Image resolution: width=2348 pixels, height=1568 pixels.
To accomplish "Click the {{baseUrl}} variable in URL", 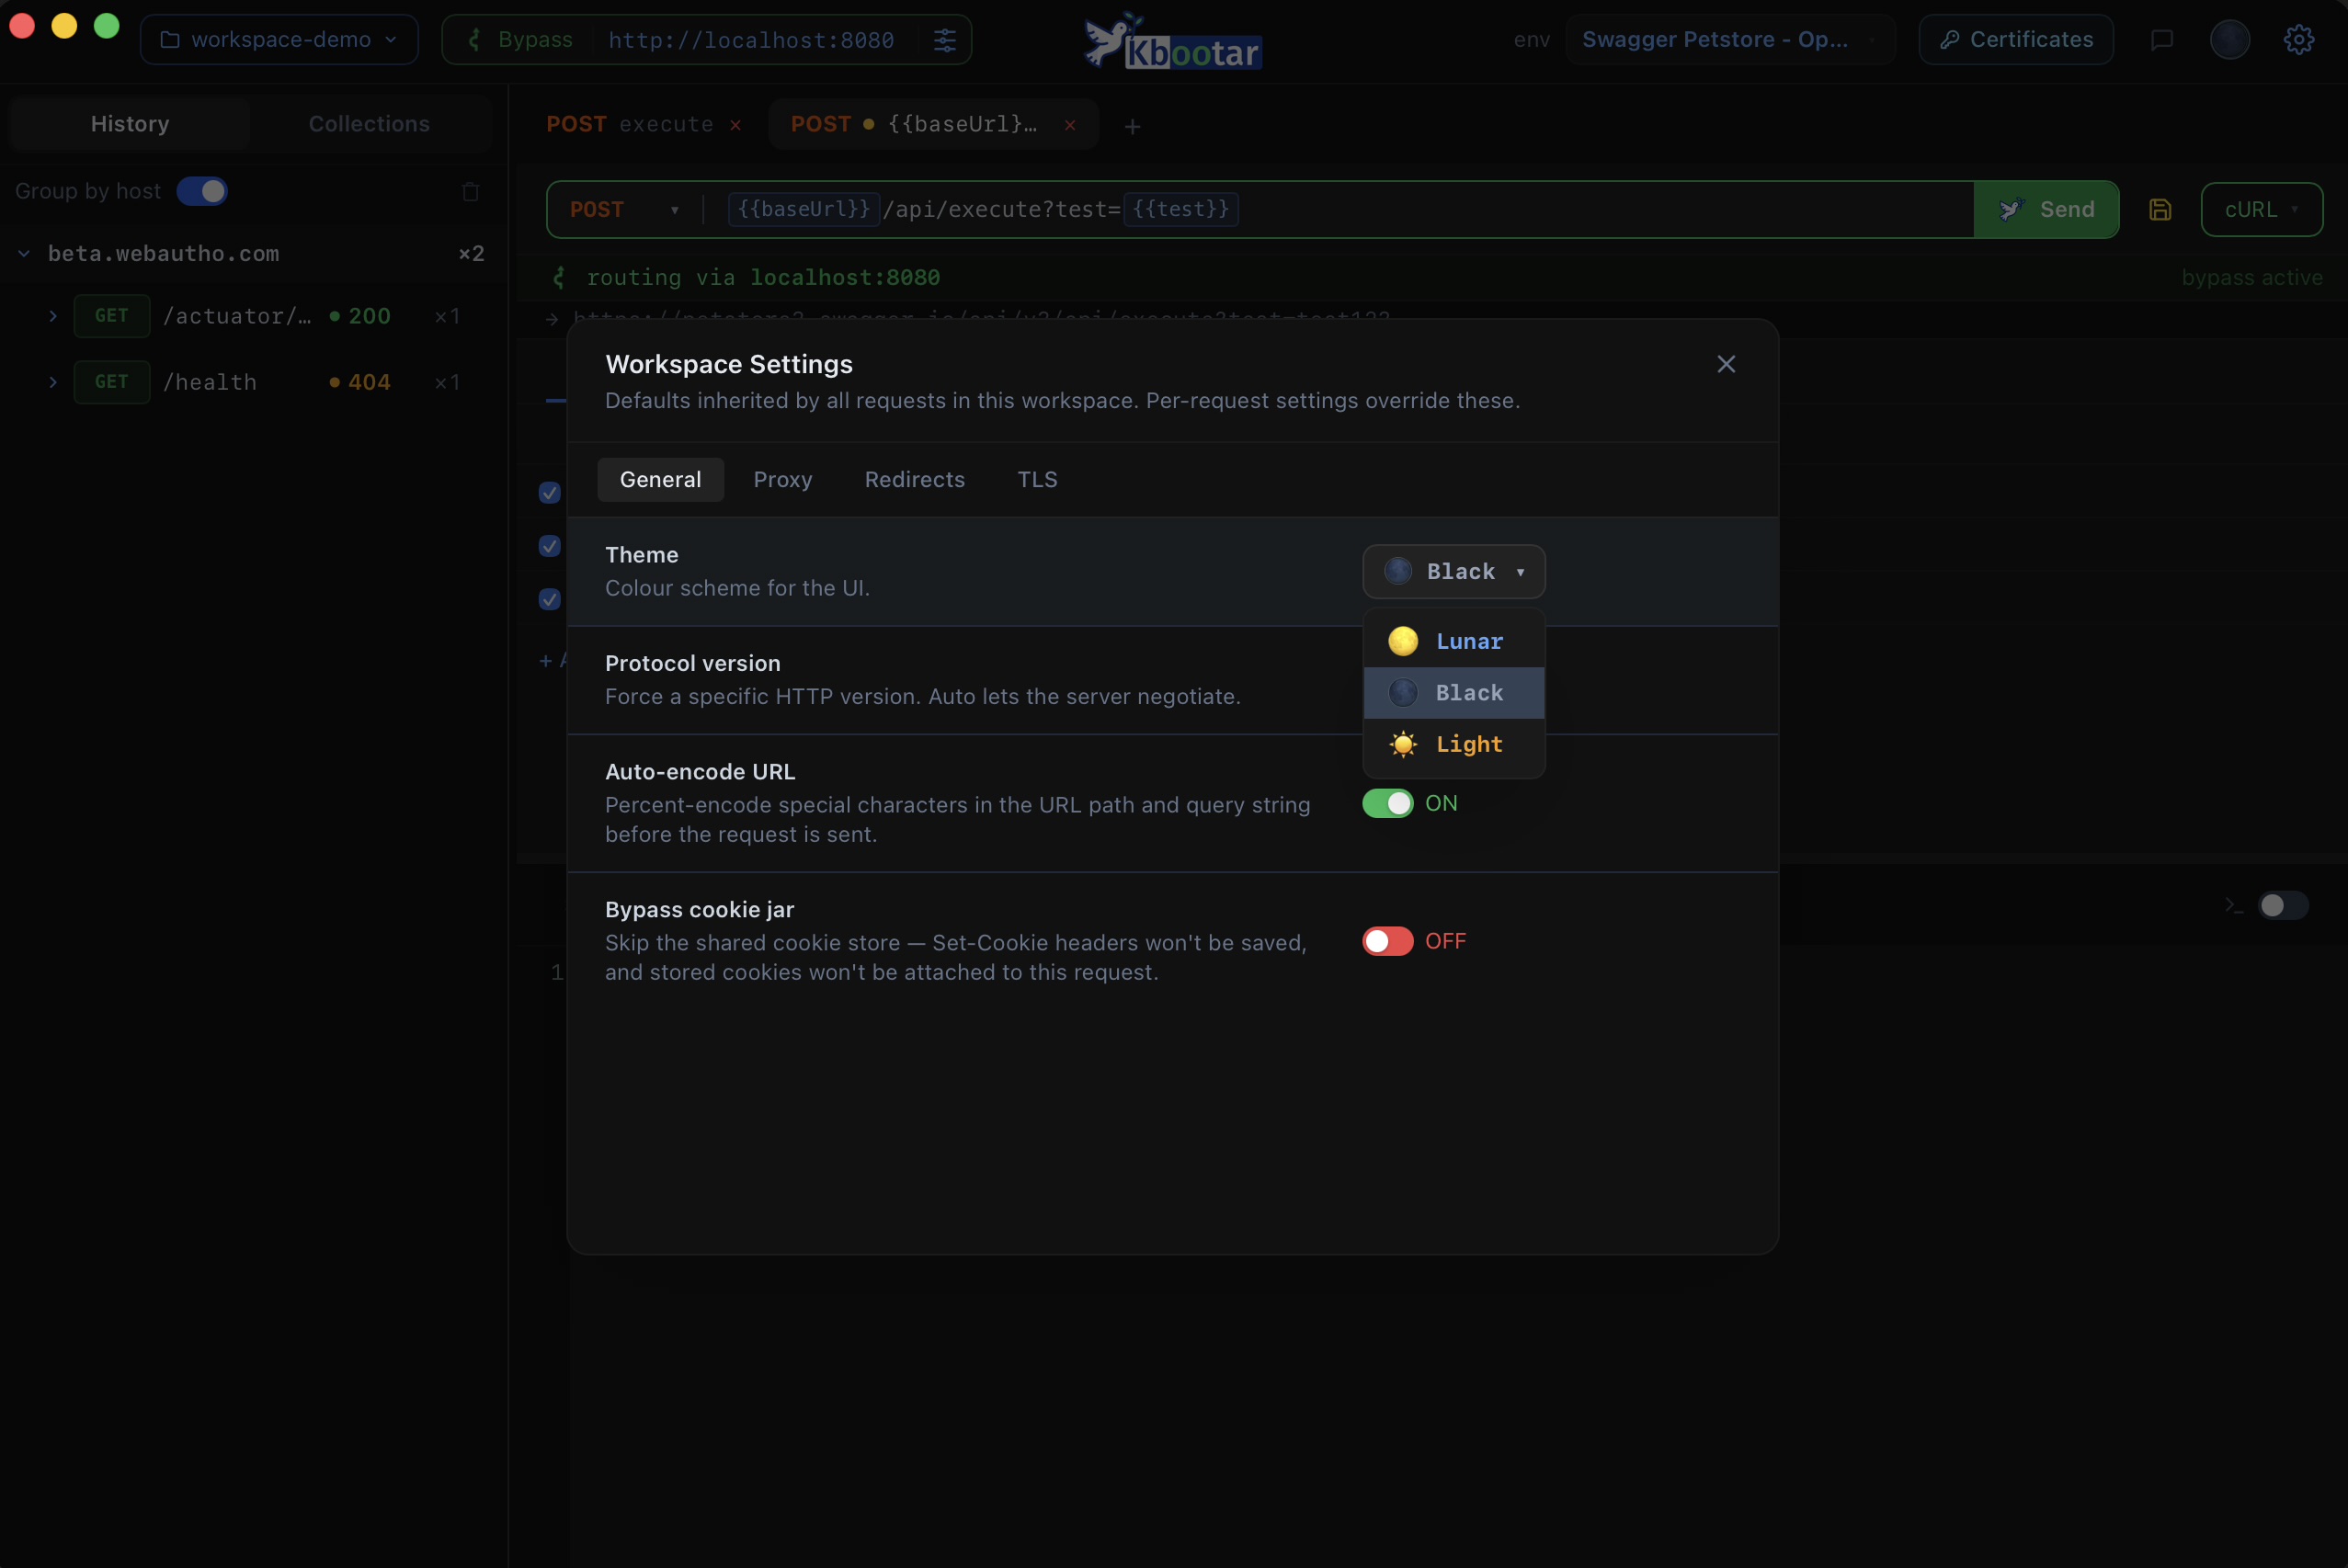I will pos(804,209).
